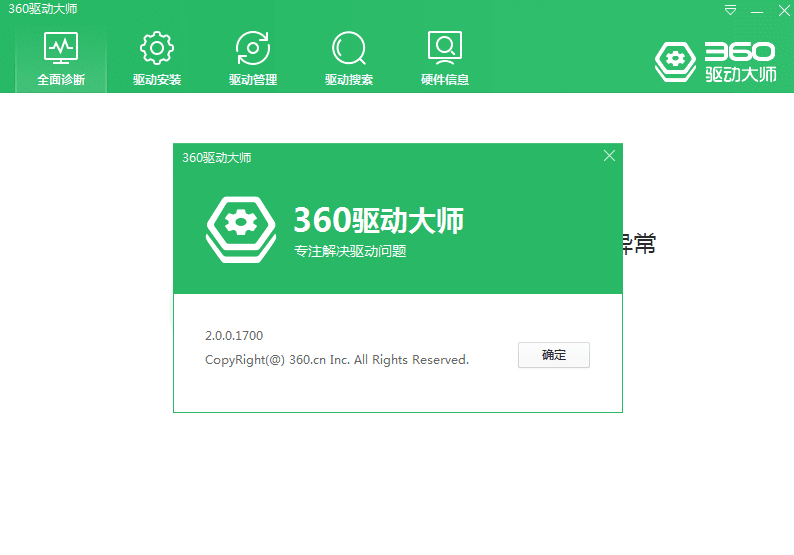This screenshot has height=555, width=794.
Task: Click the about dialog title bar text
Action: click(x=217, y=157)
